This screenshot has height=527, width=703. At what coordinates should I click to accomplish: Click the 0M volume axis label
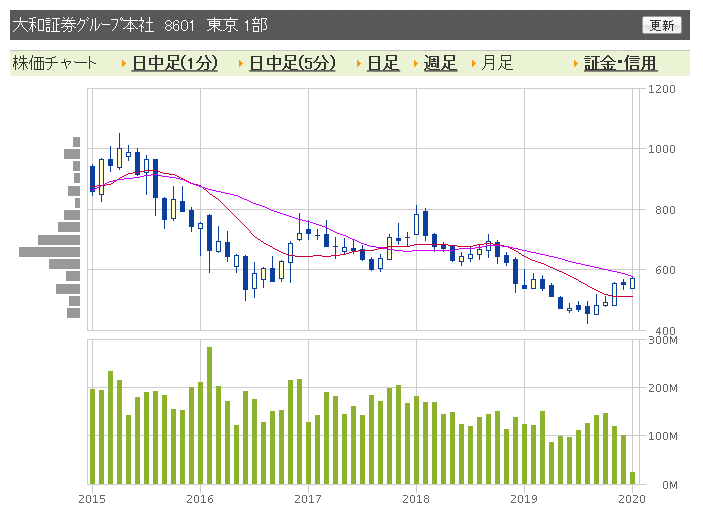point(670,485)
